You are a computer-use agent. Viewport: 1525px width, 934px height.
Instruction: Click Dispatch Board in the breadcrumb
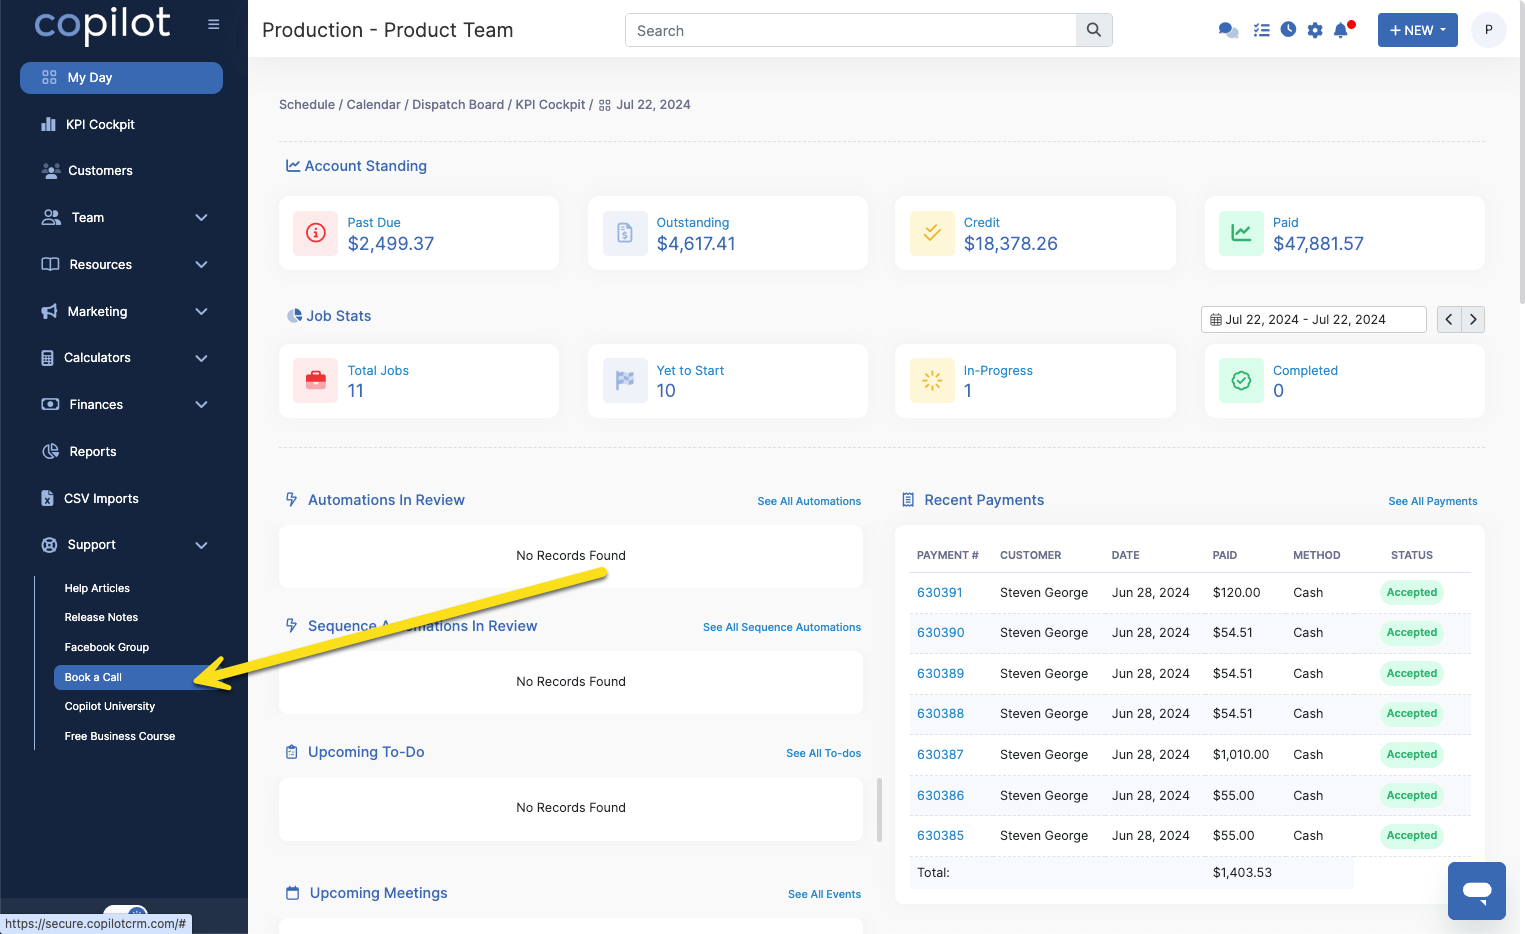(x=458, y=105)
